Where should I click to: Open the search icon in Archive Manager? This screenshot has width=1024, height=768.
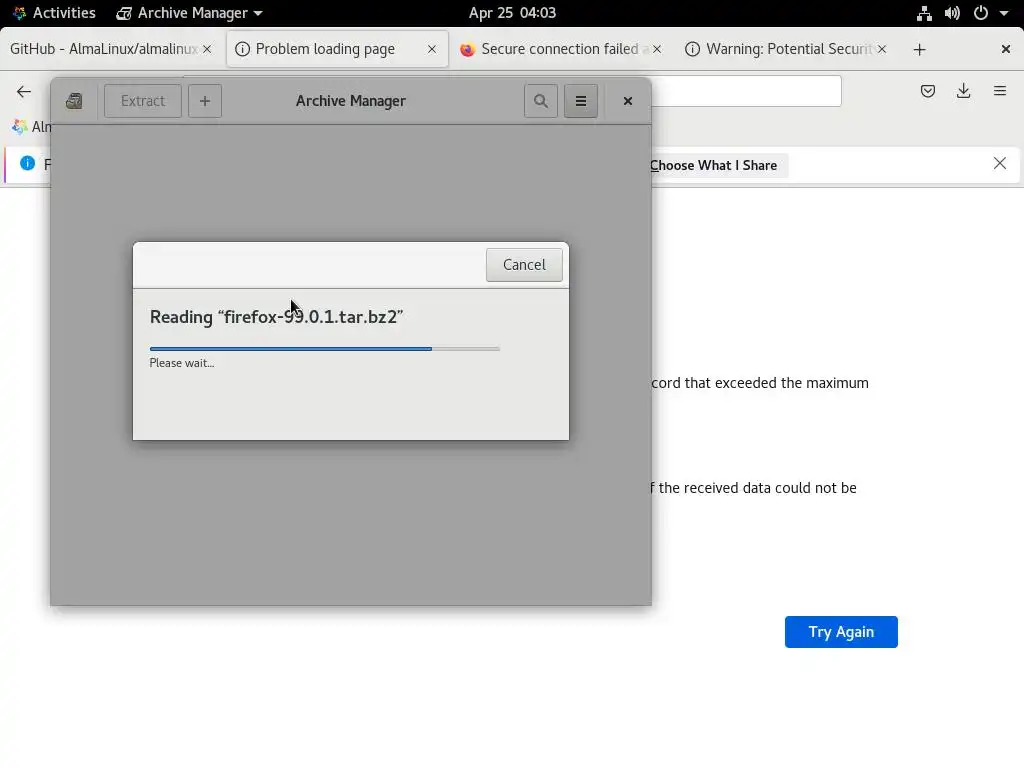541,101
